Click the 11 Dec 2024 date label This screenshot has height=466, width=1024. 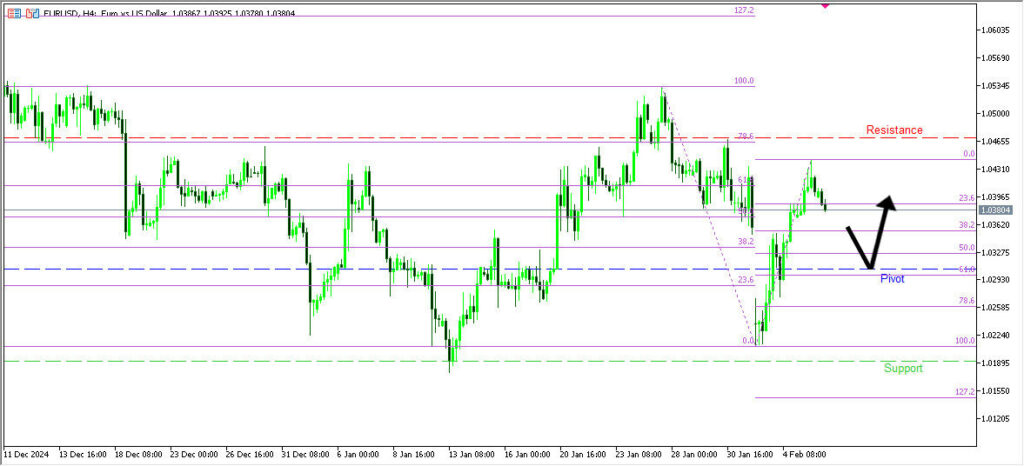point(28,454)
